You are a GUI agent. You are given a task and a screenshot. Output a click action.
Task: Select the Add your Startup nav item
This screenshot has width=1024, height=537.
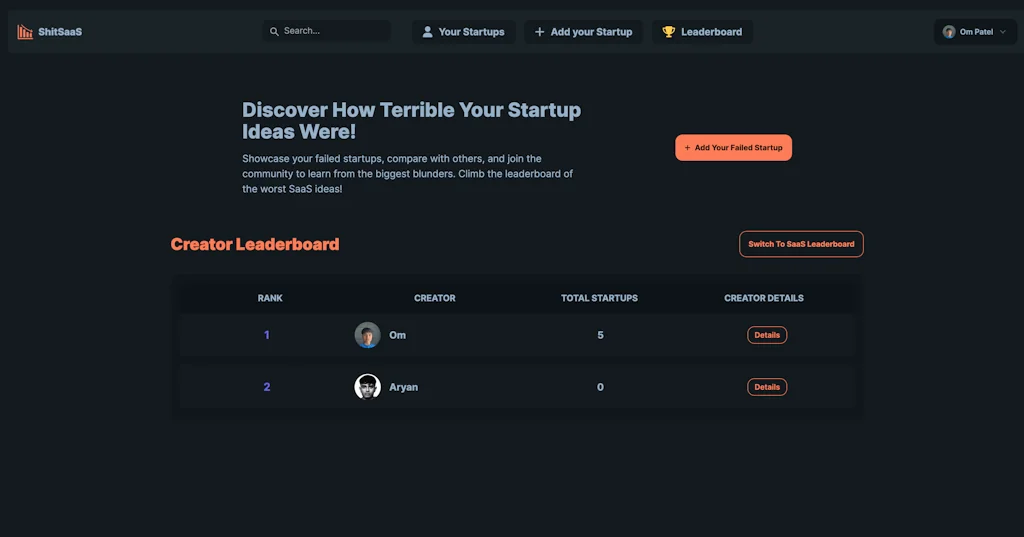(x=591, y=32)
